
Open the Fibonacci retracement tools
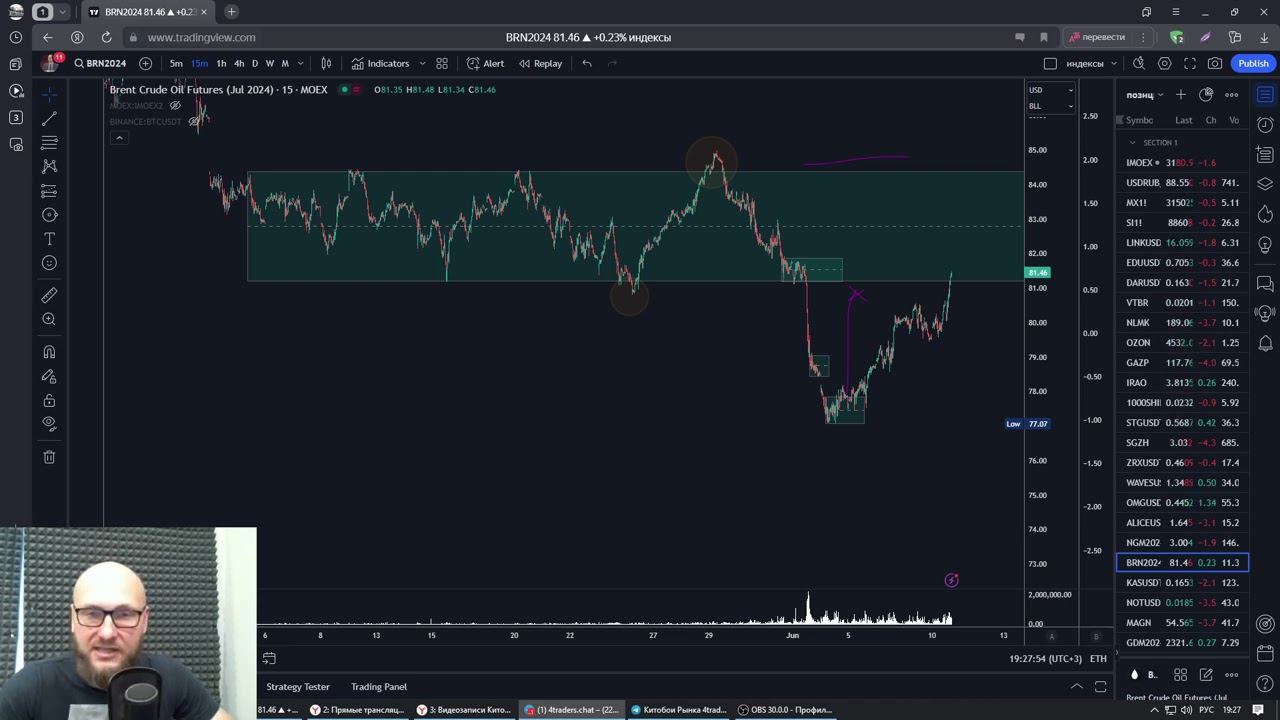[49, 142]
